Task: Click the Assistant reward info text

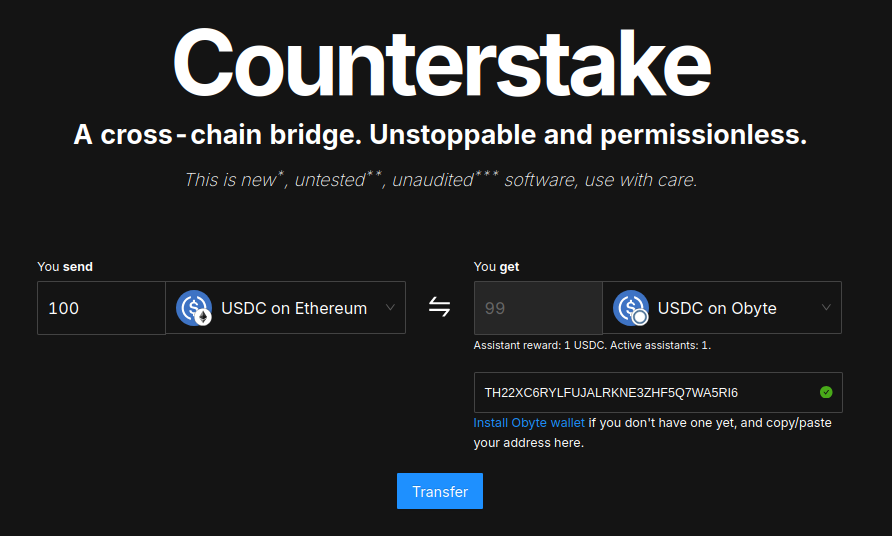Action: [x=592, y=345]
